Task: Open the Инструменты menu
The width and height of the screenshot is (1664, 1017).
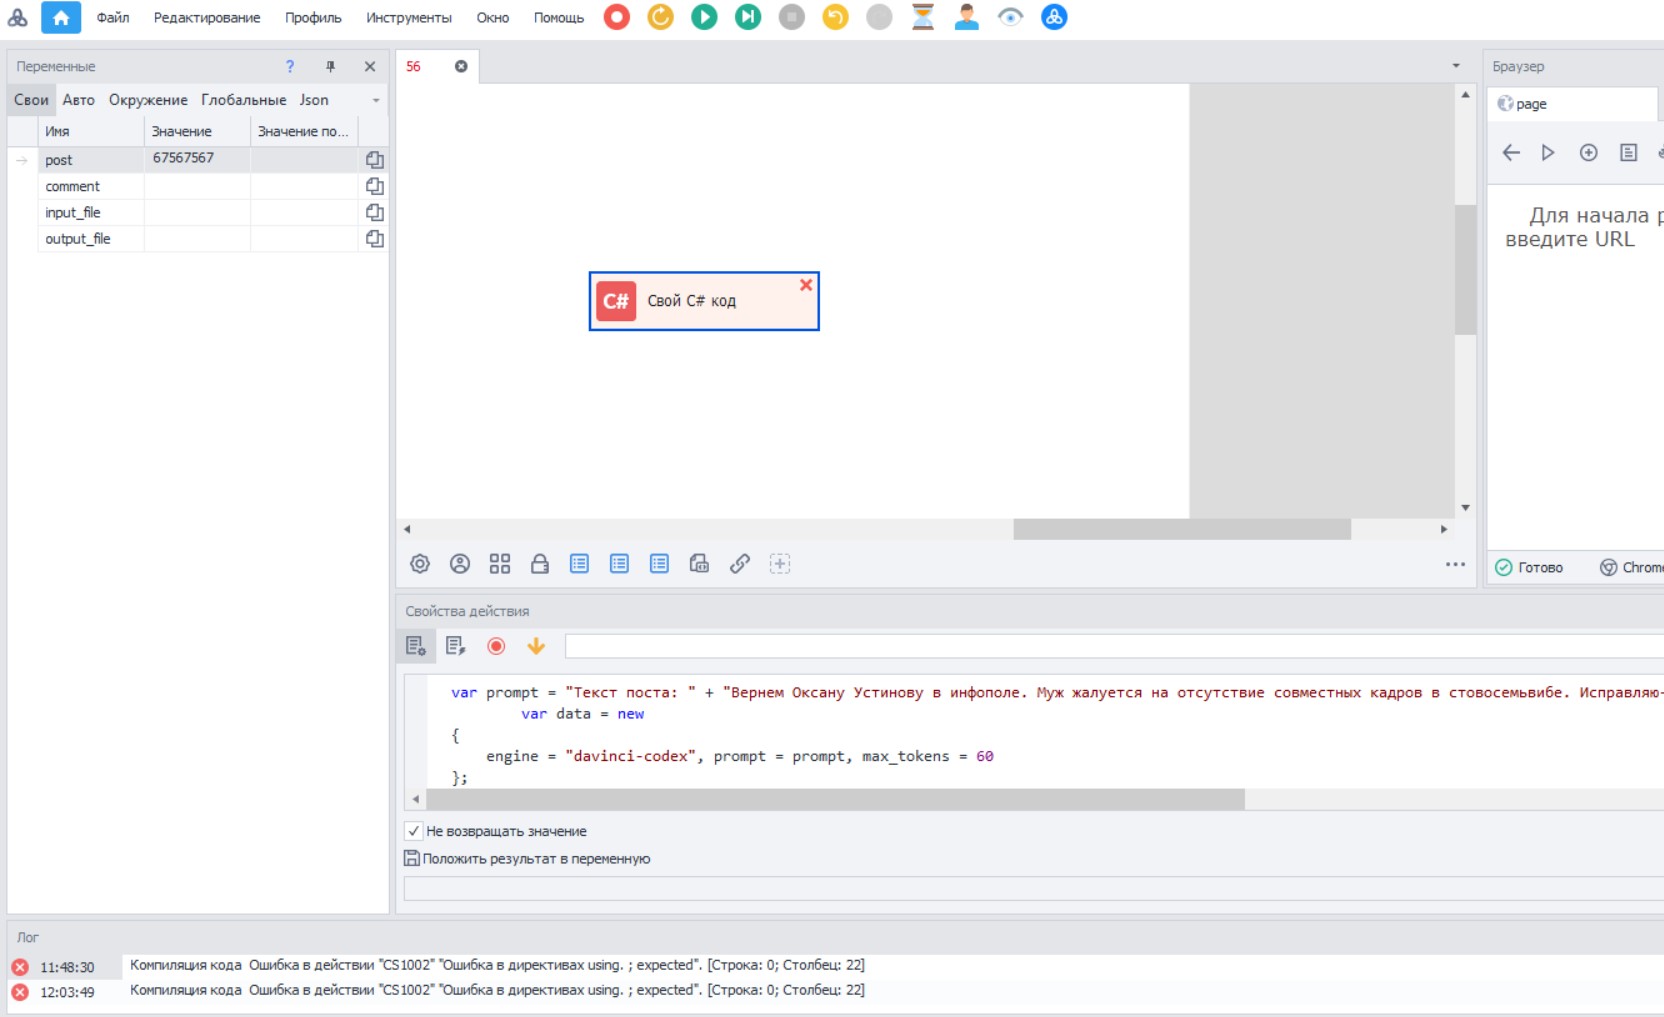Action: 408,18
